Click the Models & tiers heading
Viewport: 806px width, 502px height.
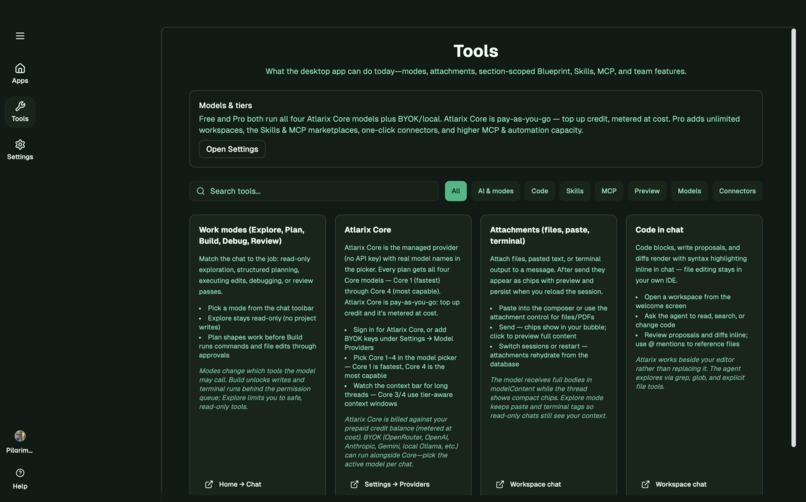(x=225, y=105)
